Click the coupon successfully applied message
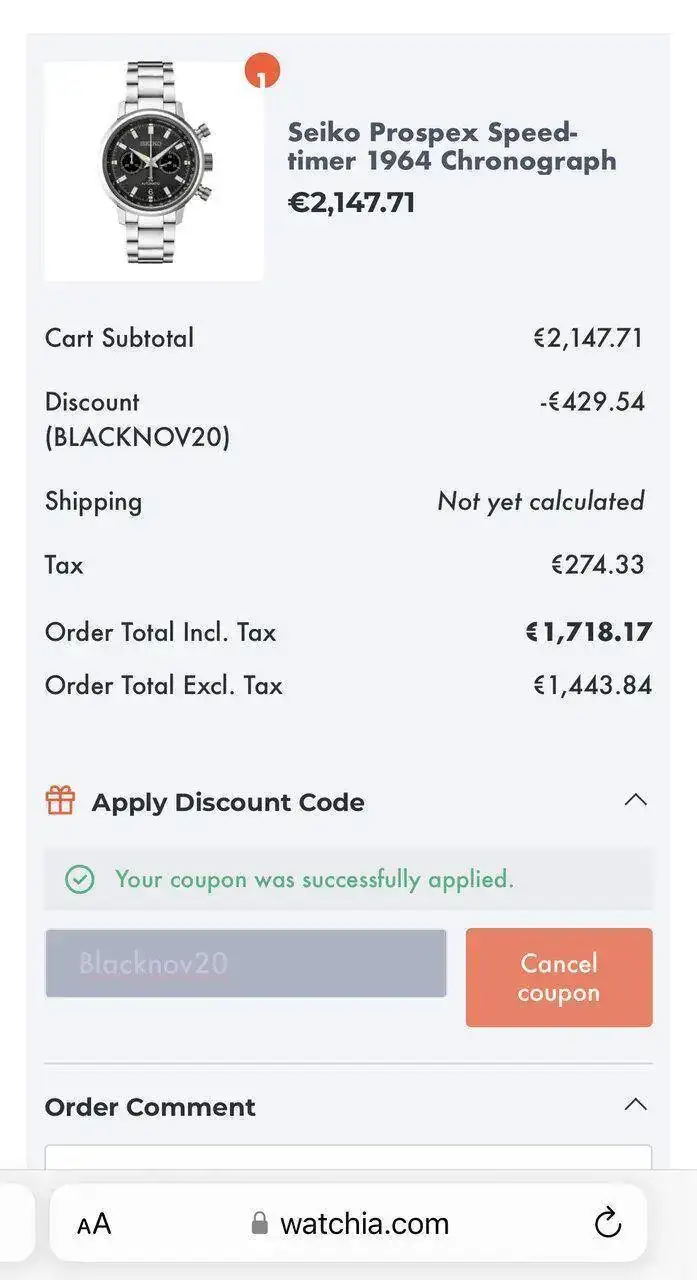Viewport: 697px width, 1280px height. click(314, 879)
